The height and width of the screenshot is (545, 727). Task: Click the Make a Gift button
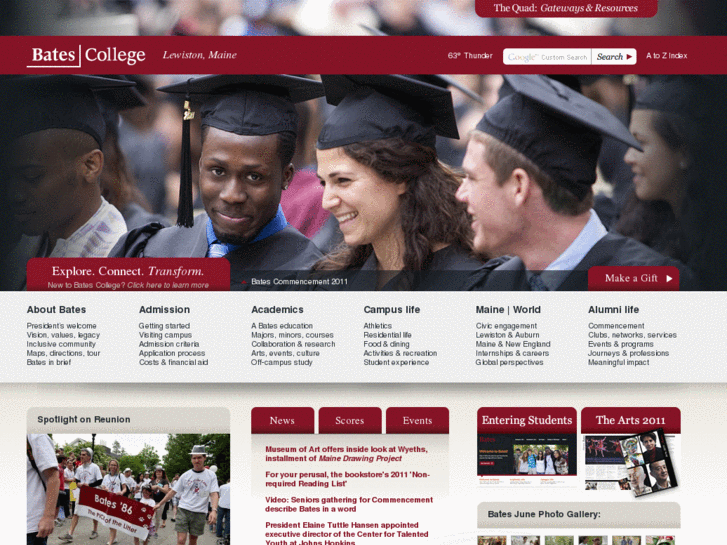point(633,278)
